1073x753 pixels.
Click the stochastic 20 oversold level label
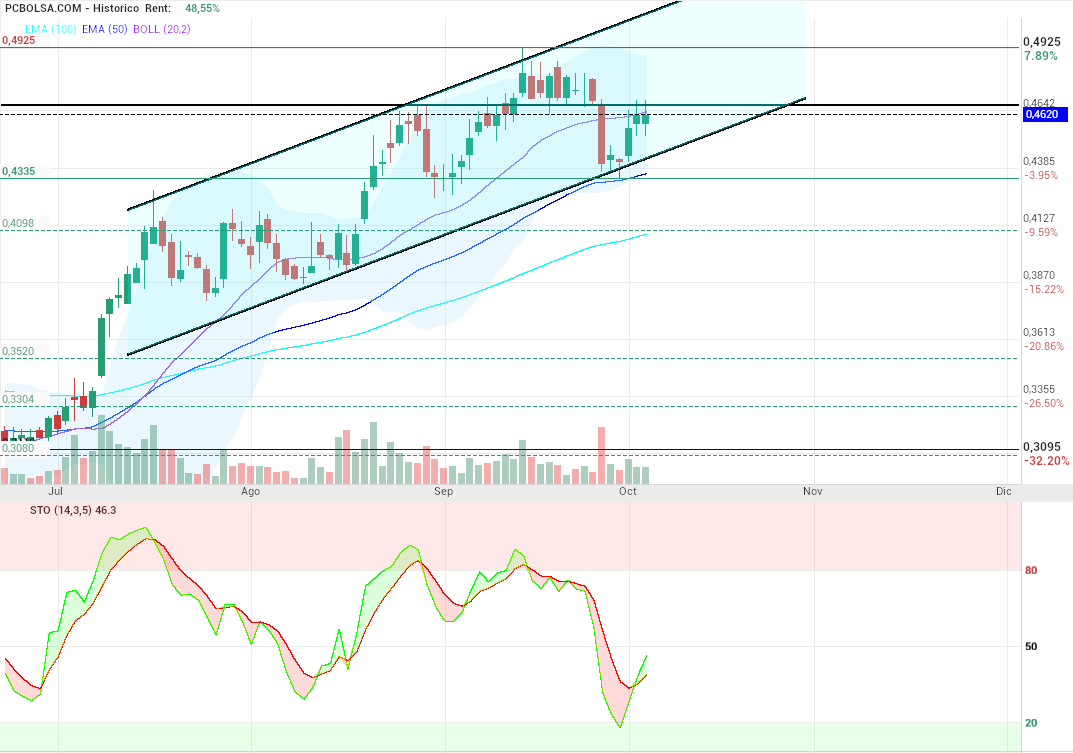tap(1031, 723)
